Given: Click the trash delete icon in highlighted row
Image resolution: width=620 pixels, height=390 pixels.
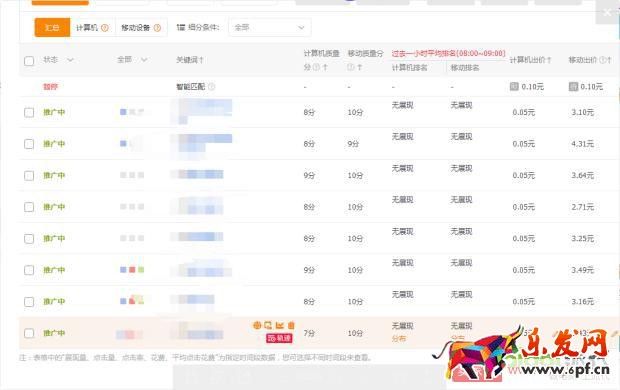Looking at the screenshot, I should click(x=291, y=325).
